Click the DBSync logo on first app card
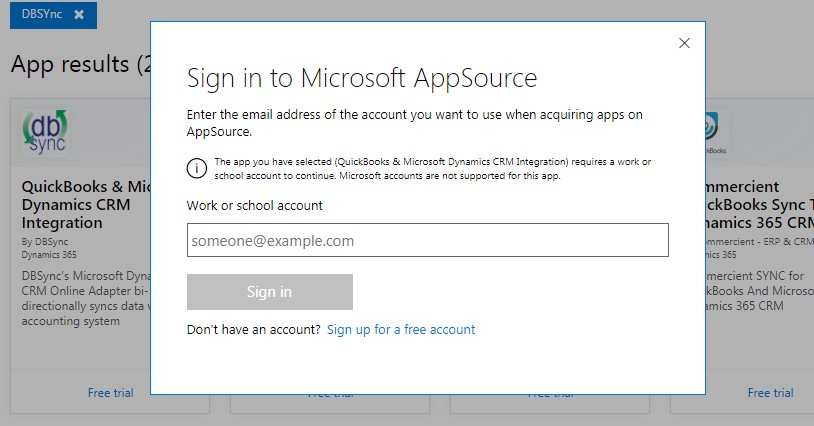The width and height of the screenshot is (814, 426). click(x=45, y=131)
